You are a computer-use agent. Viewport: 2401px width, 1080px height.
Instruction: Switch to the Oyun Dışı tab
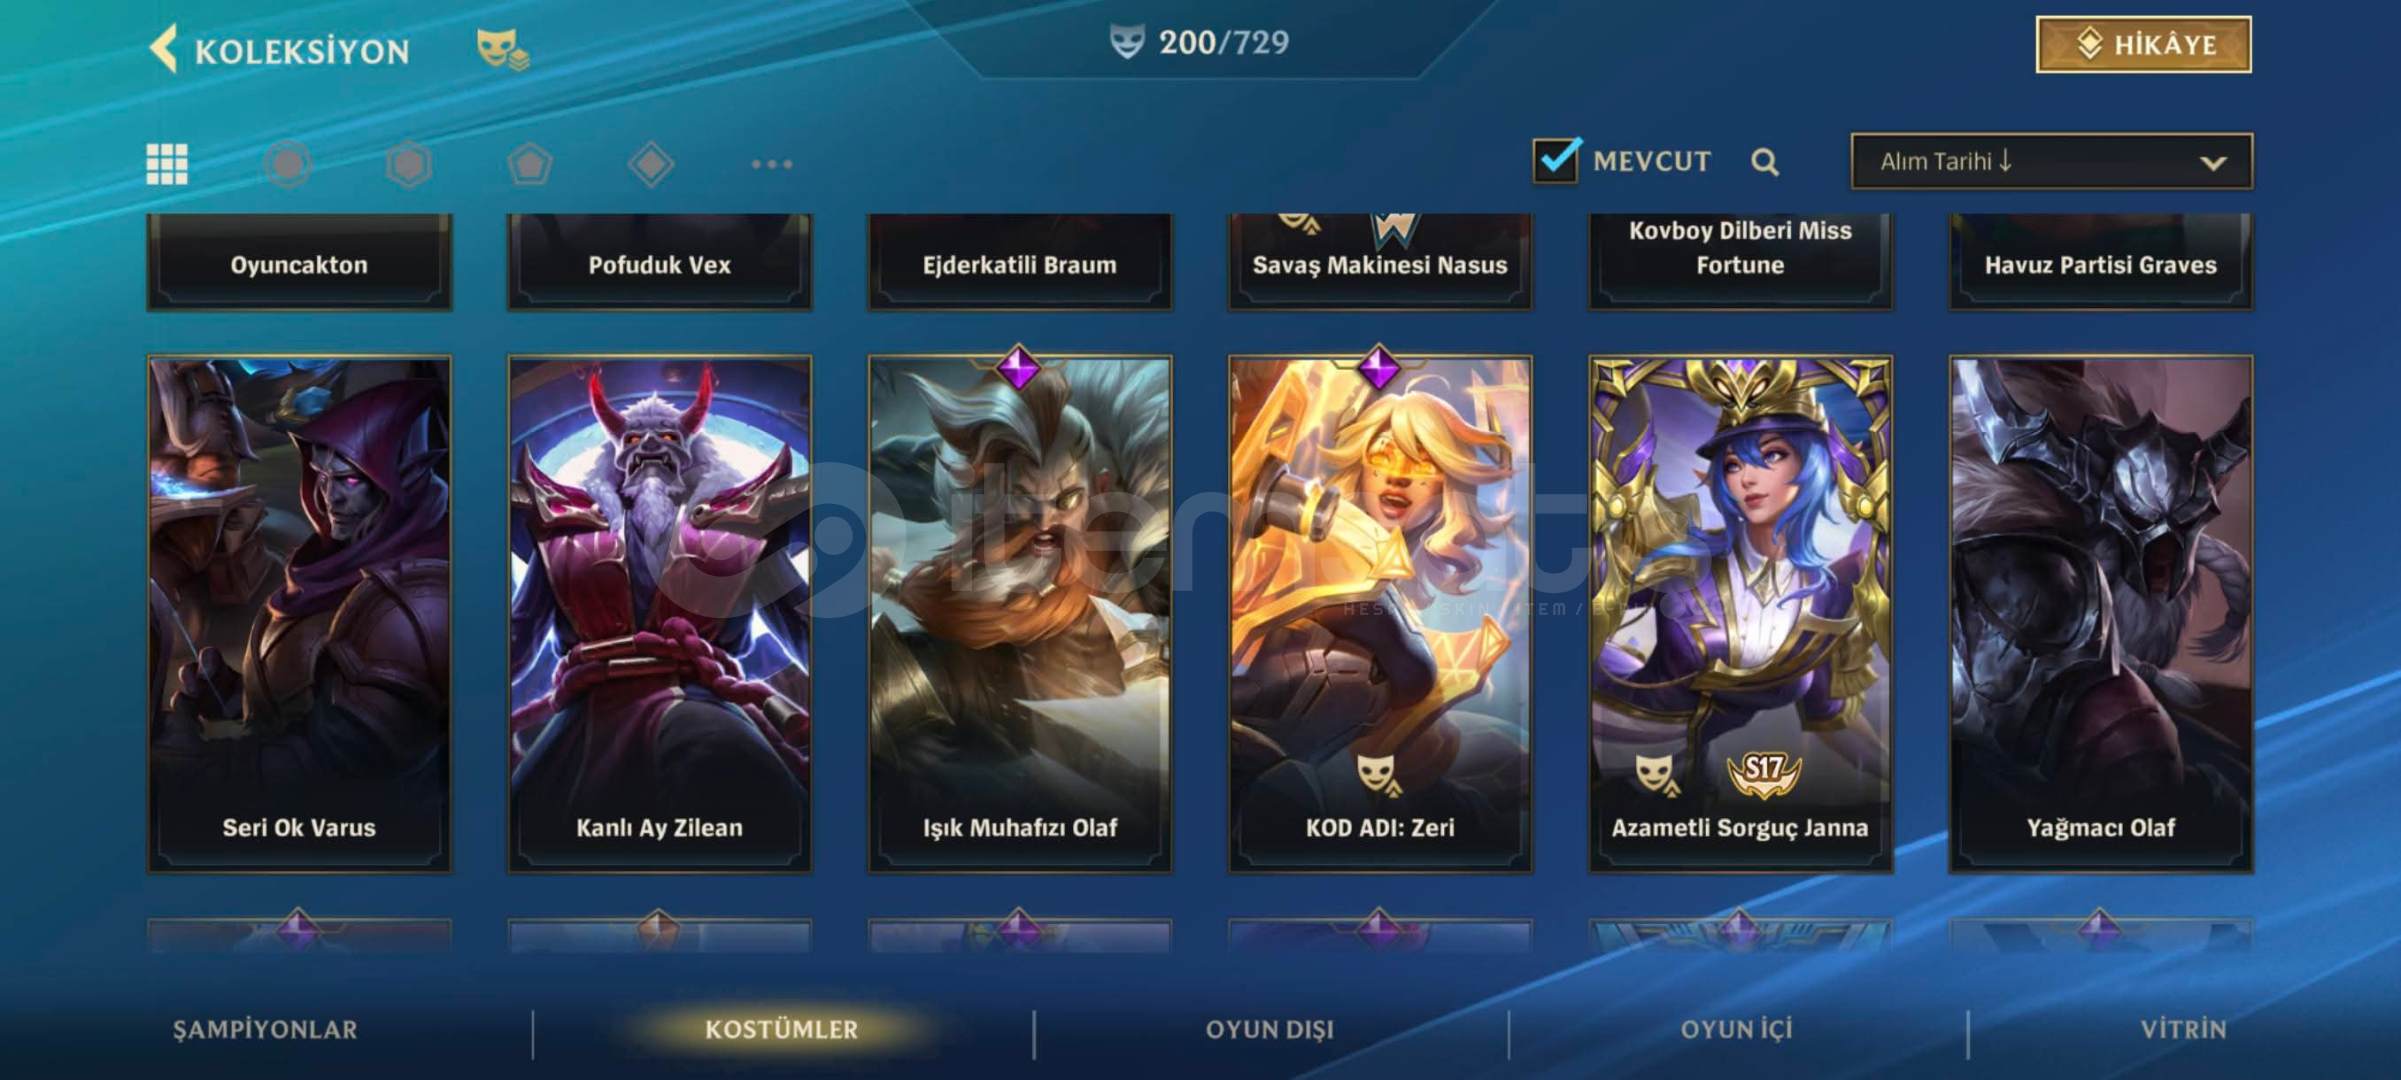pyautogui.click(x=1270, y=1030)
